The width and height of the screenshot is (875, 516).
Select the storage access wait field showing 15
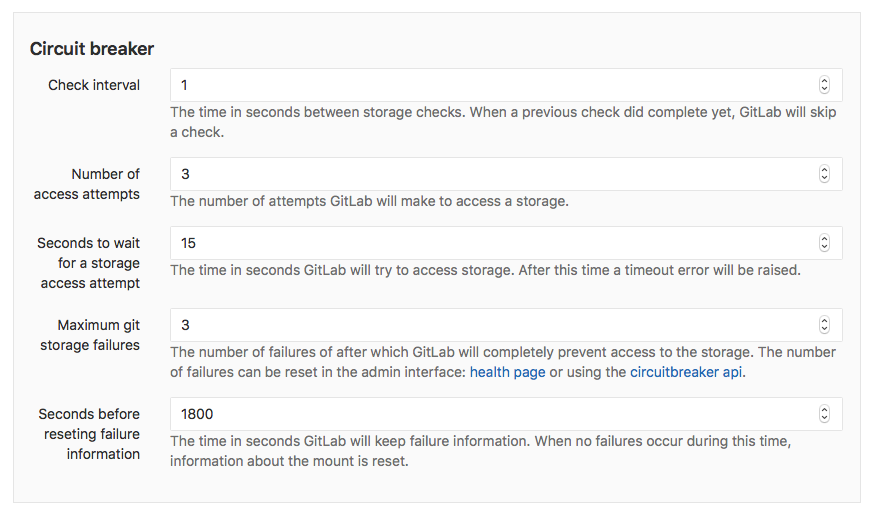[490, 243]
